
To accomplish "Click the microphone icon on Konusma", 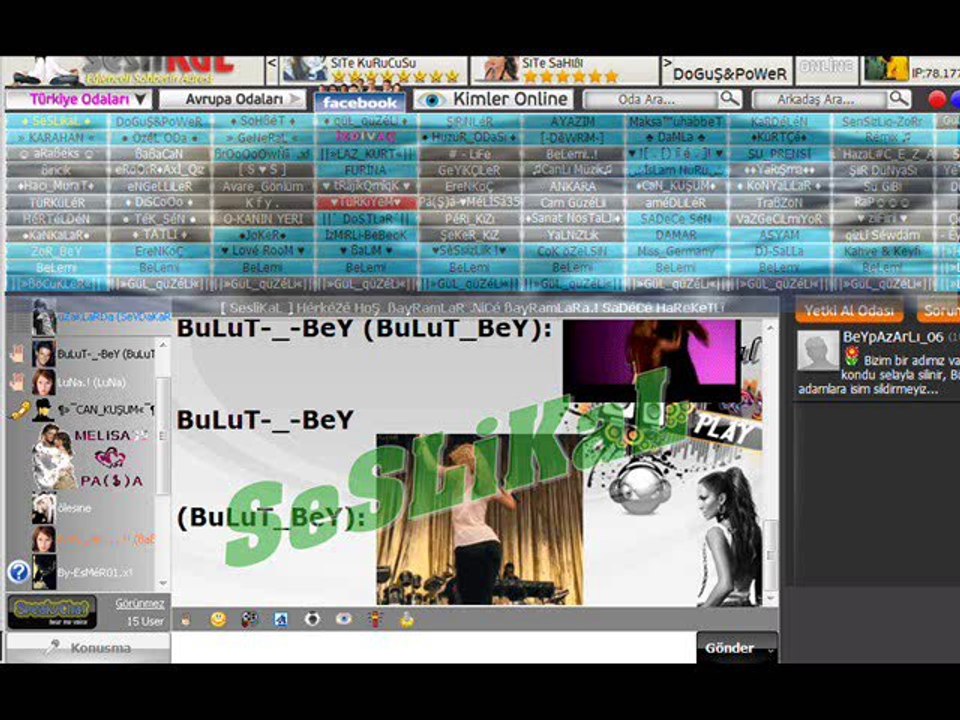I will coord(54,647).
